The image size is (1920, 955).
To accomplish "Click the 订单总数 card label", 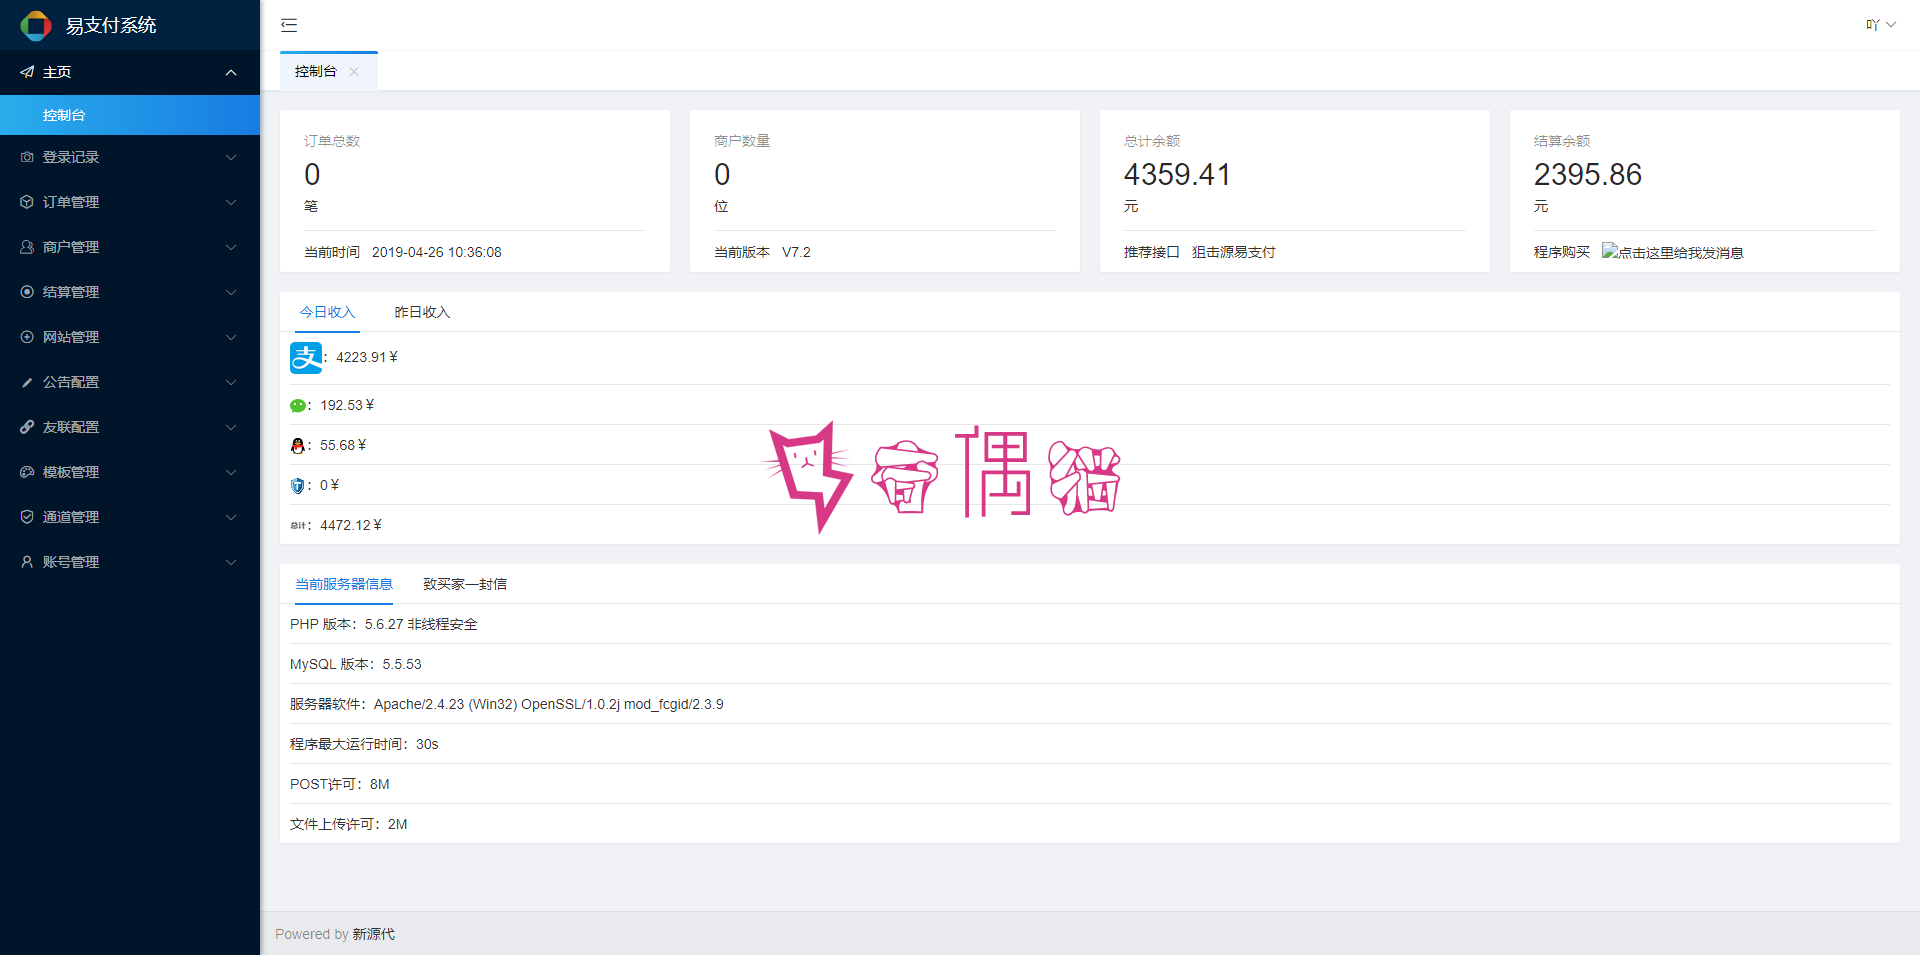I will pyautogui.click(x=332, y=141).
